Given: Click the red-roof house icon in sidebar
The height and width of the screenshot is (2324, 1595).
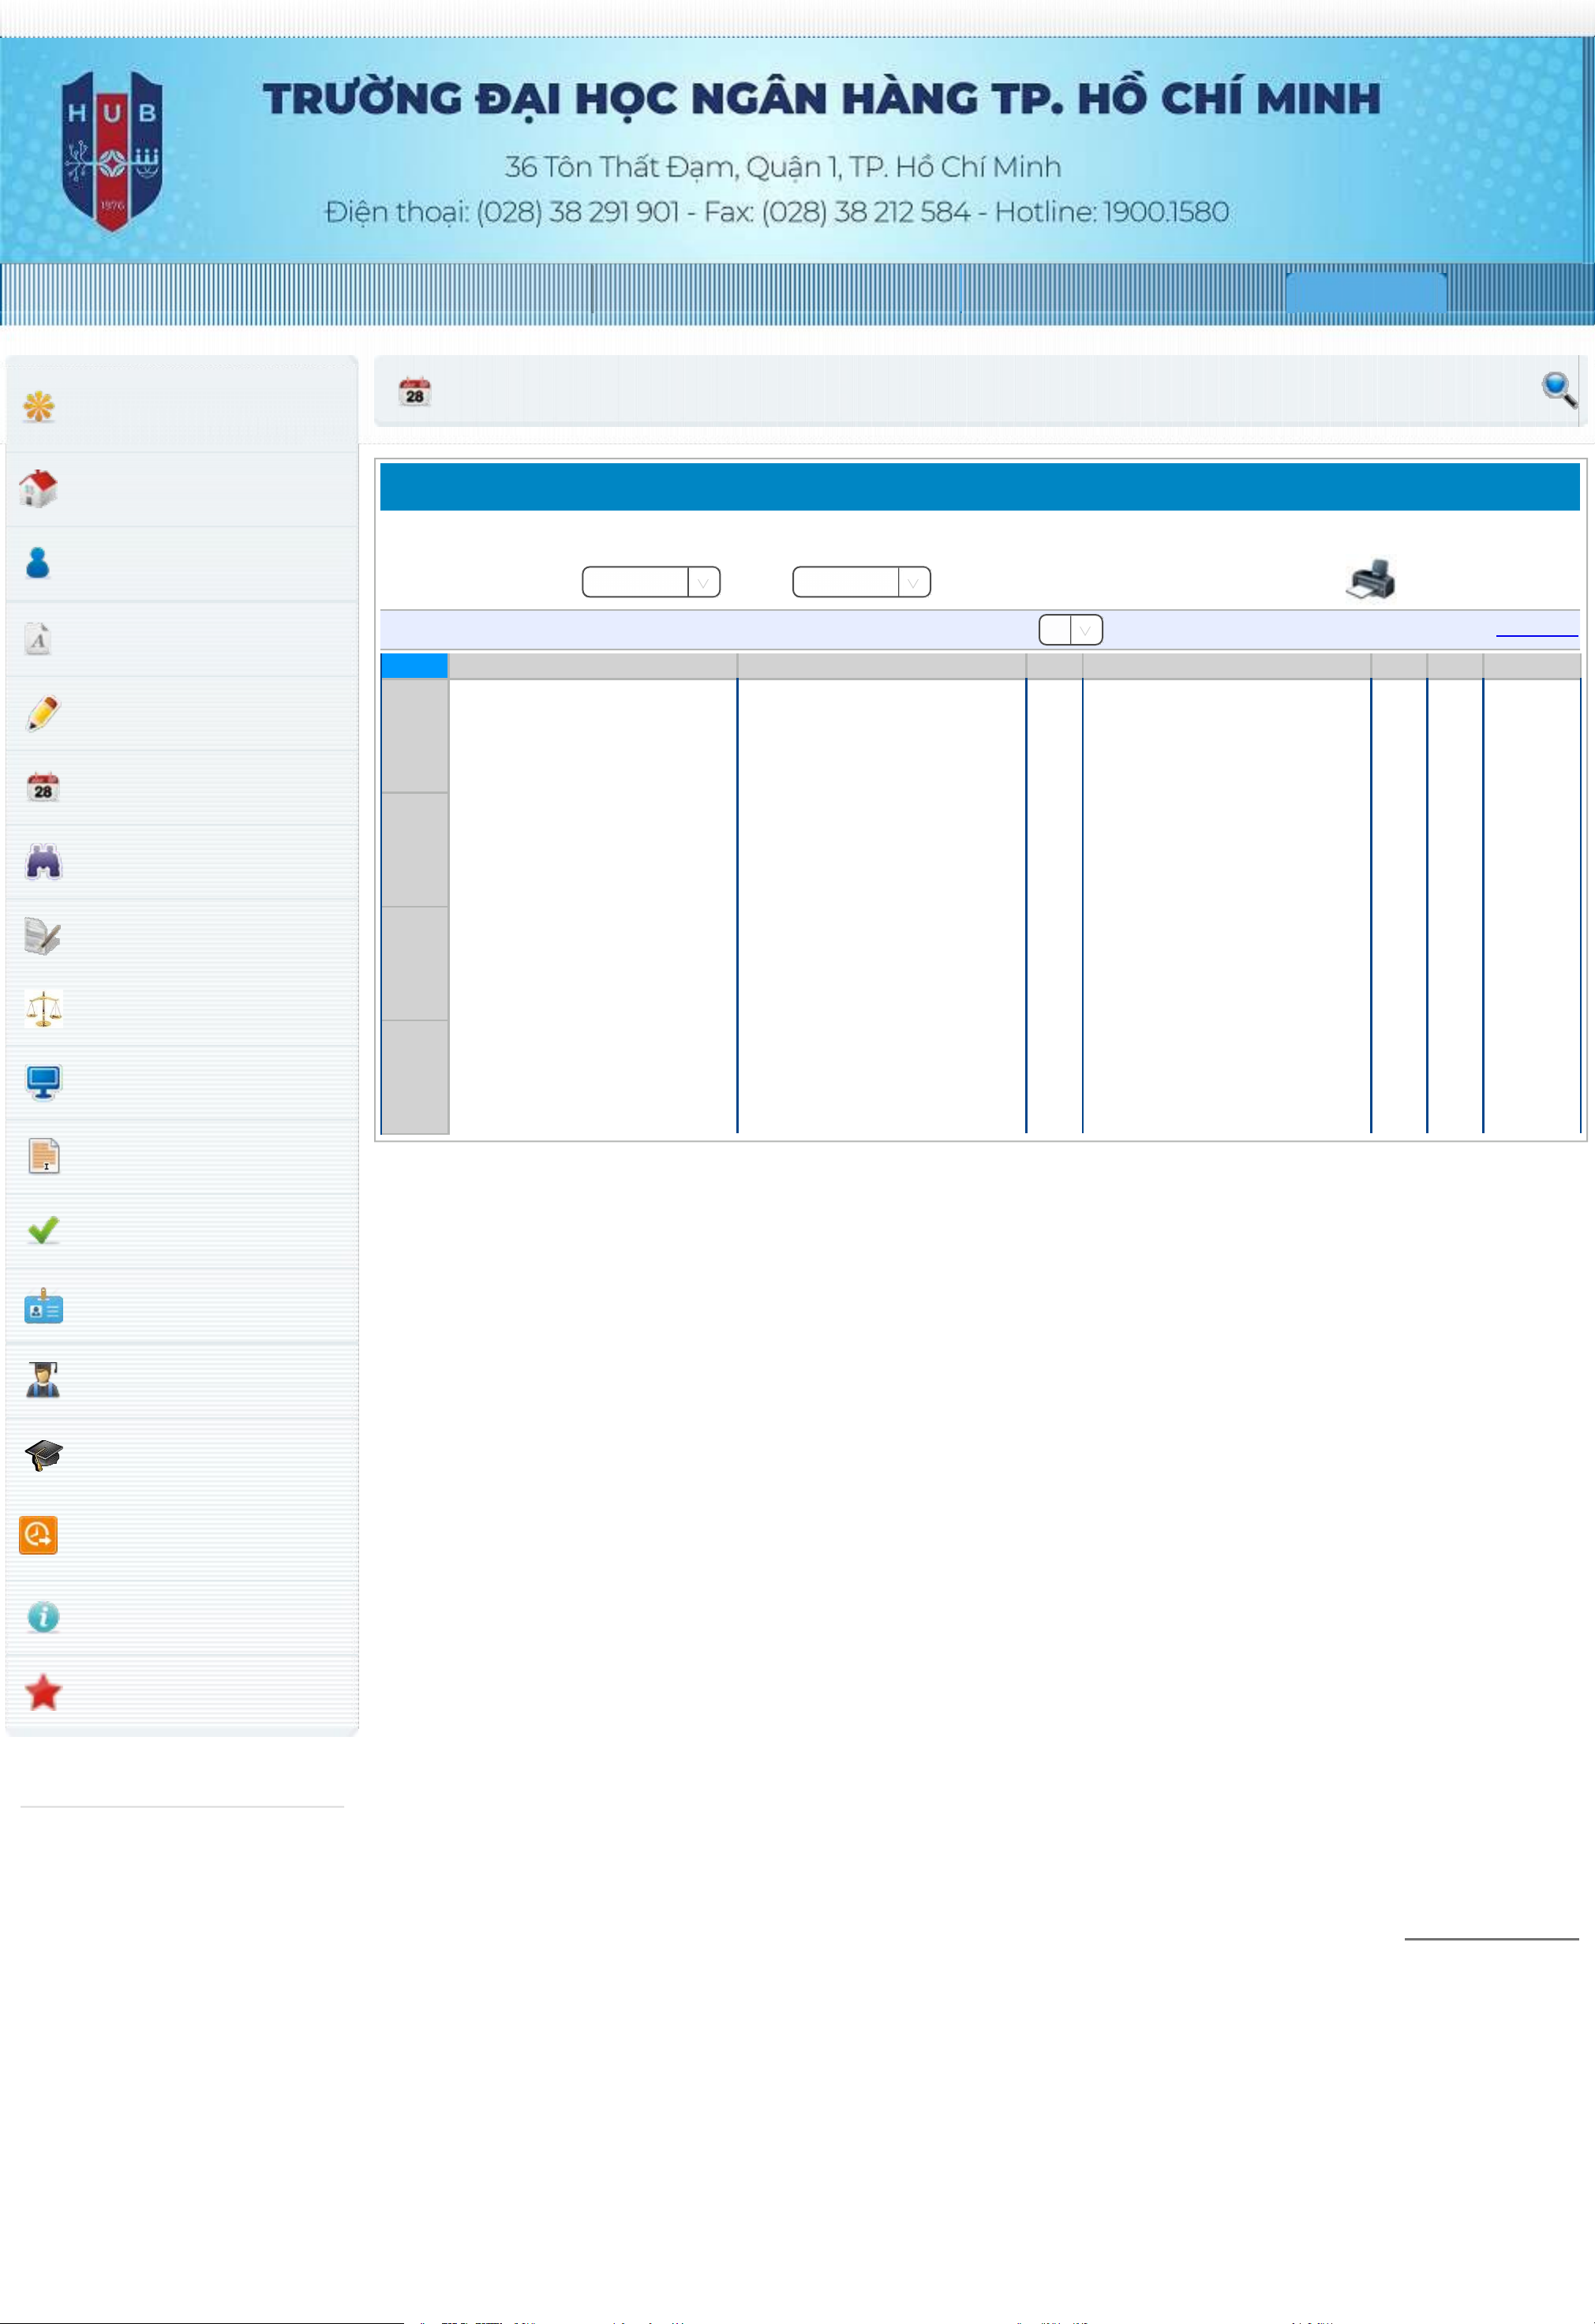Looking at the screenshot, I should click(x=38, y=488).
